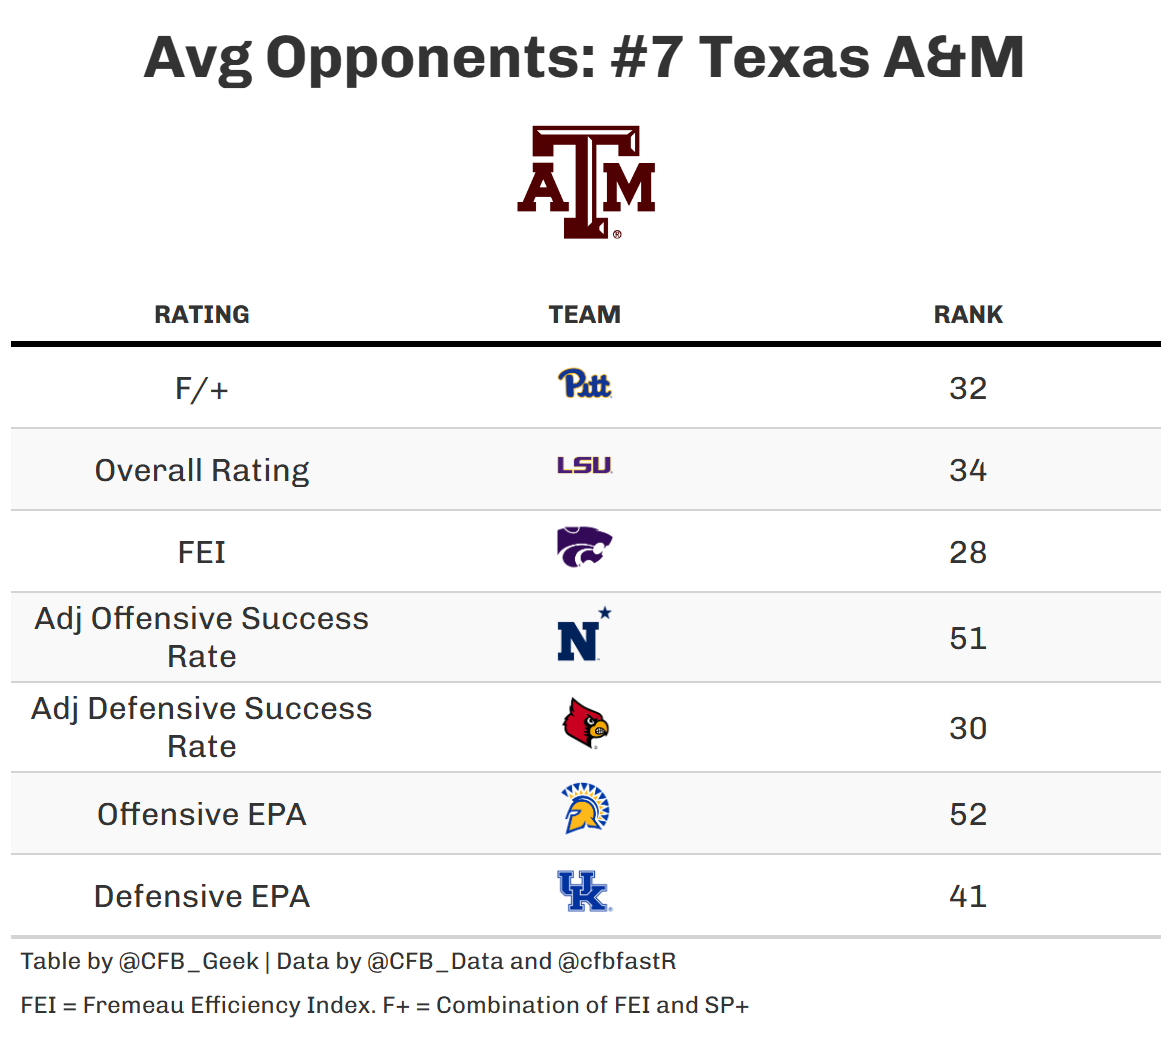Screen dimensions: 1170x1040
Task: Click the RATING column header
Action: pyautogui.click(x=202, y=314)
